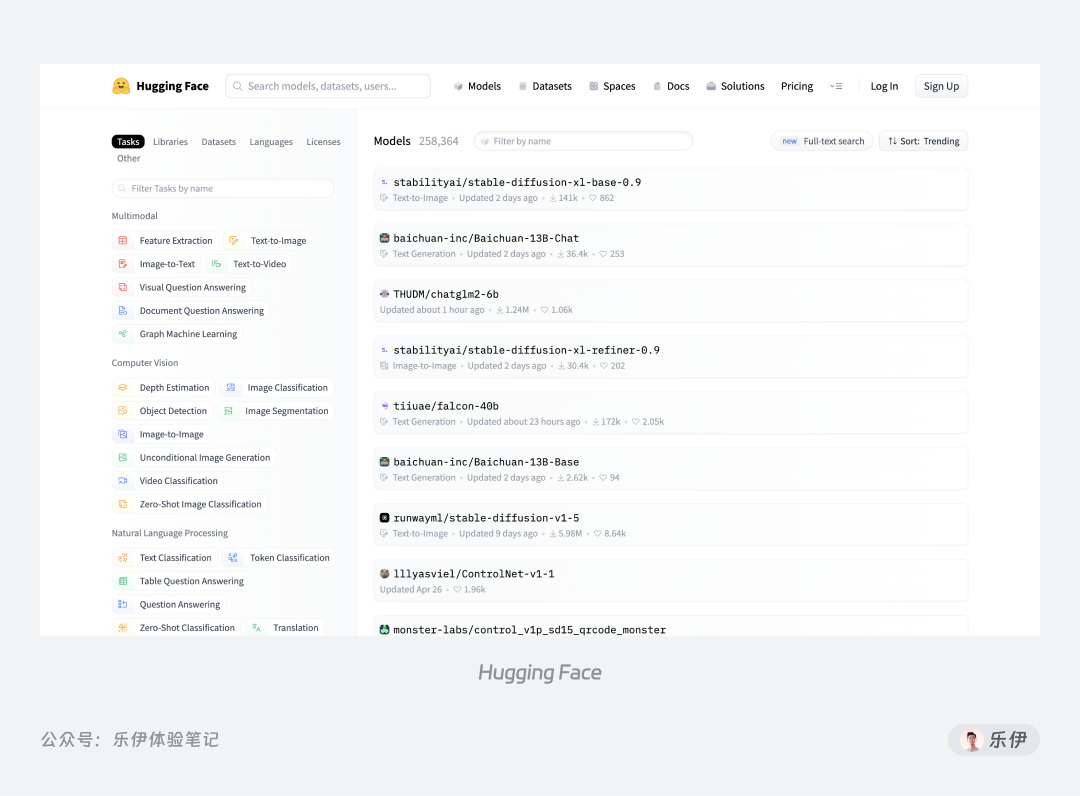Click the Hugging Face emoji logo

(121, 86)
